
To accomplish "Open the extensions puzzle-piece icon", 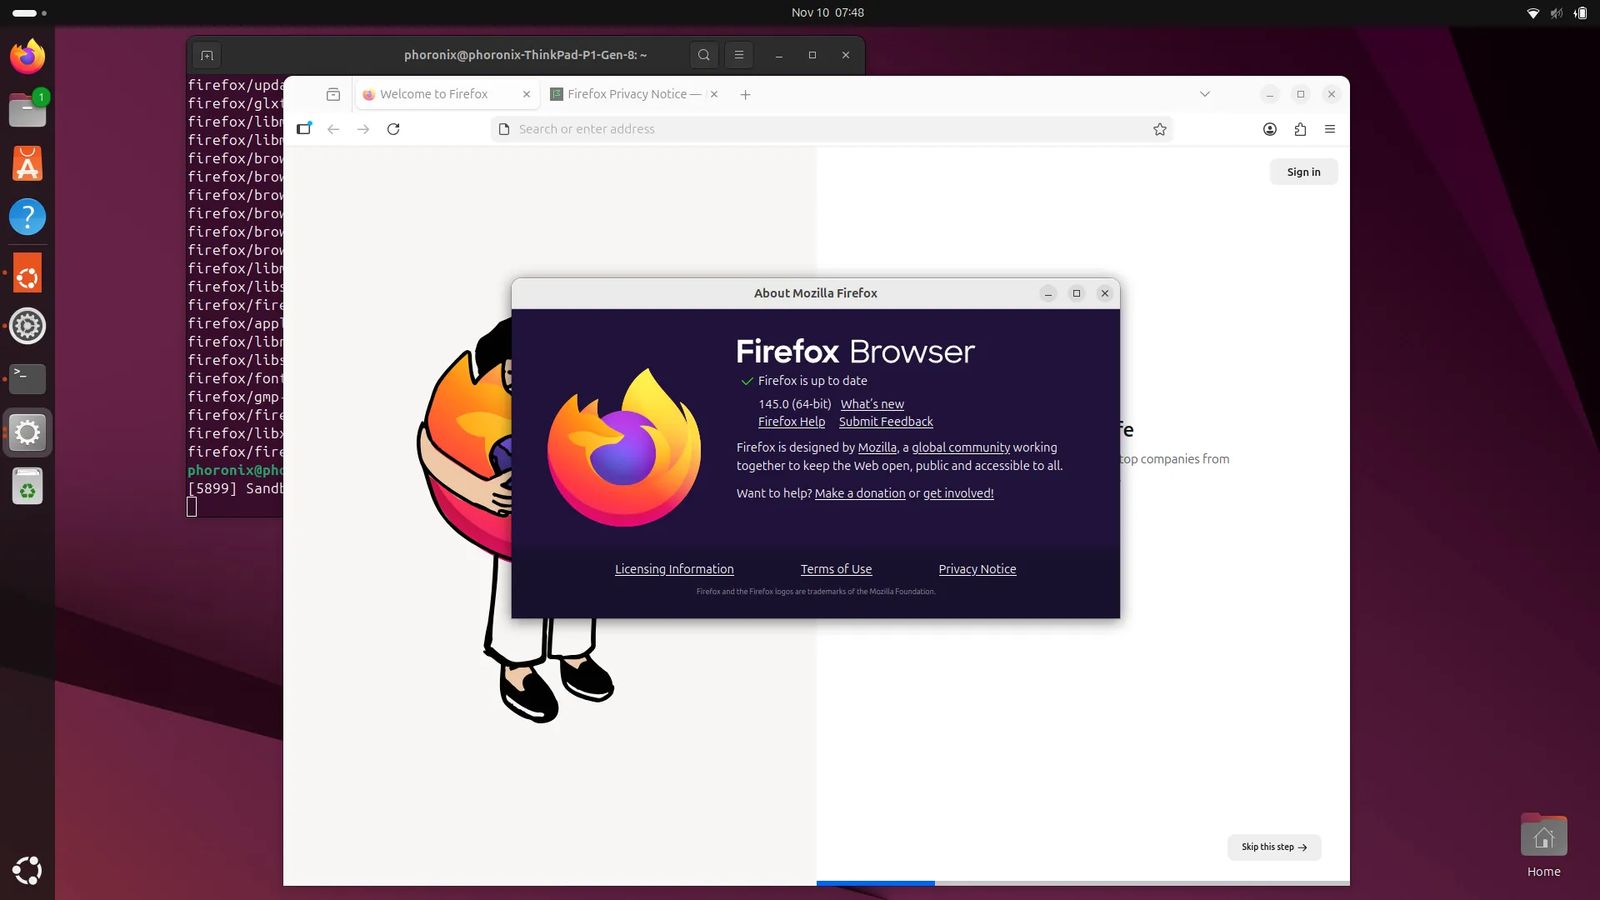I will pyautogui.click(x=1300, y=129).
